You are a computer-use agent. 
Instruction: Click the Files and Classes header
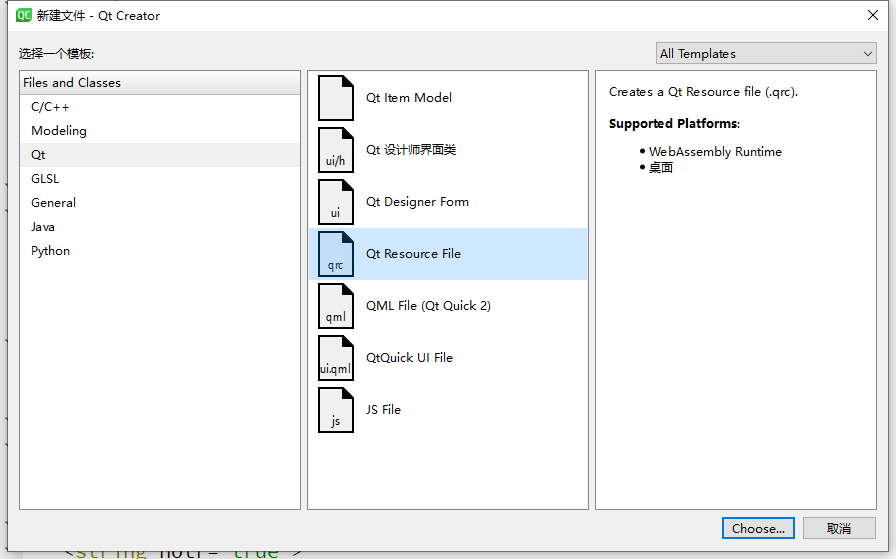click(x=159, y=83)
